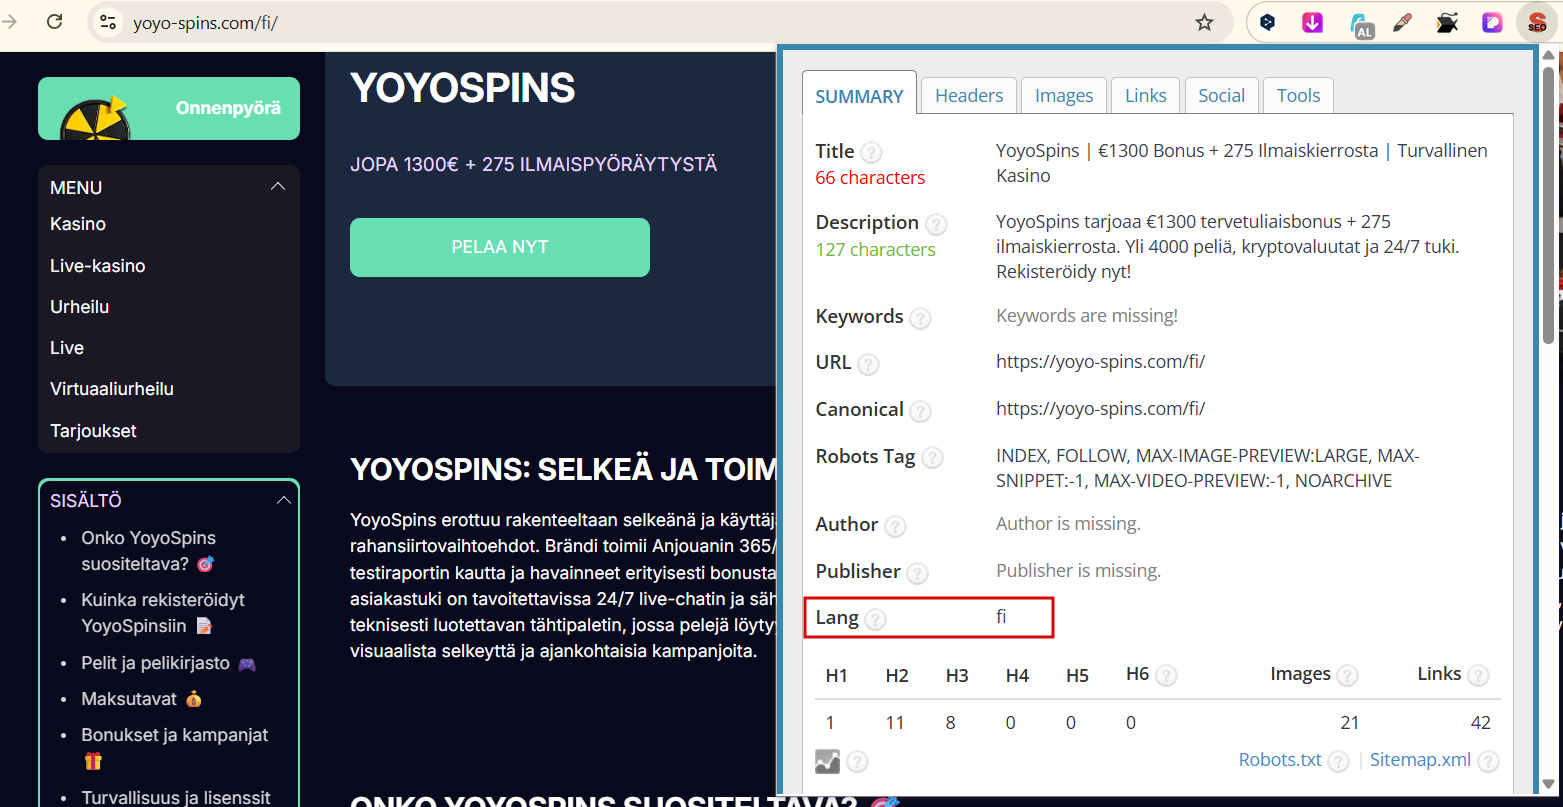
Task: Open the red pen color picker extension
Action: coord(1402,22)
